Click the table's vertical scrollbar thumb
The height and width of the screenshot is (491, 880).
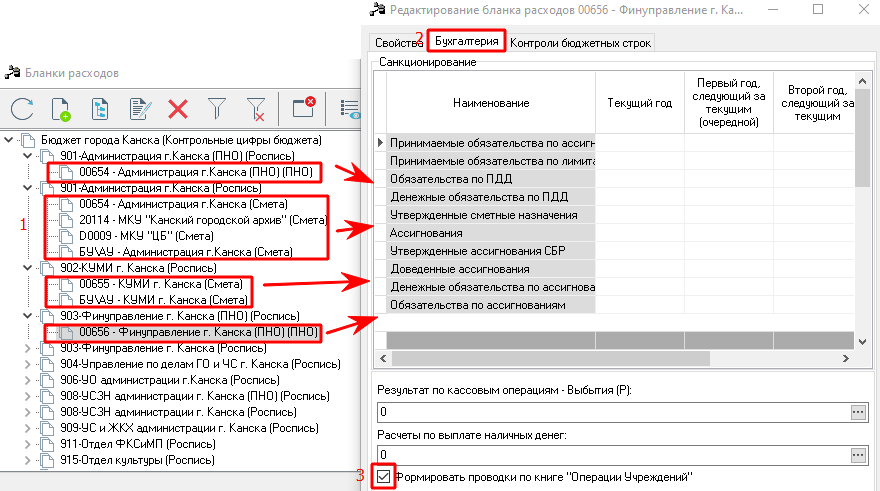point(862,138)
